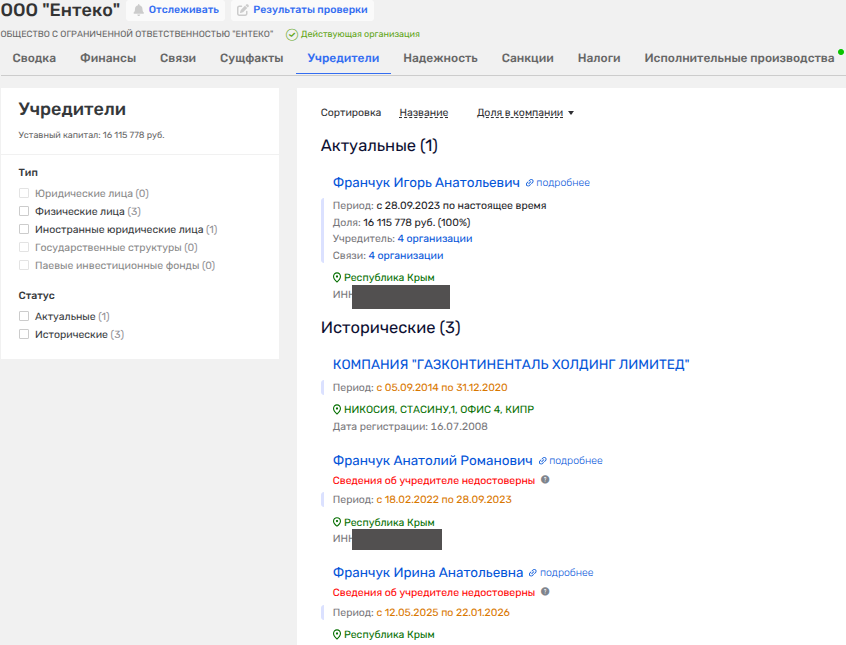Click the Отслеживать button
Screen dimensions: 846x645
[176, 10]
